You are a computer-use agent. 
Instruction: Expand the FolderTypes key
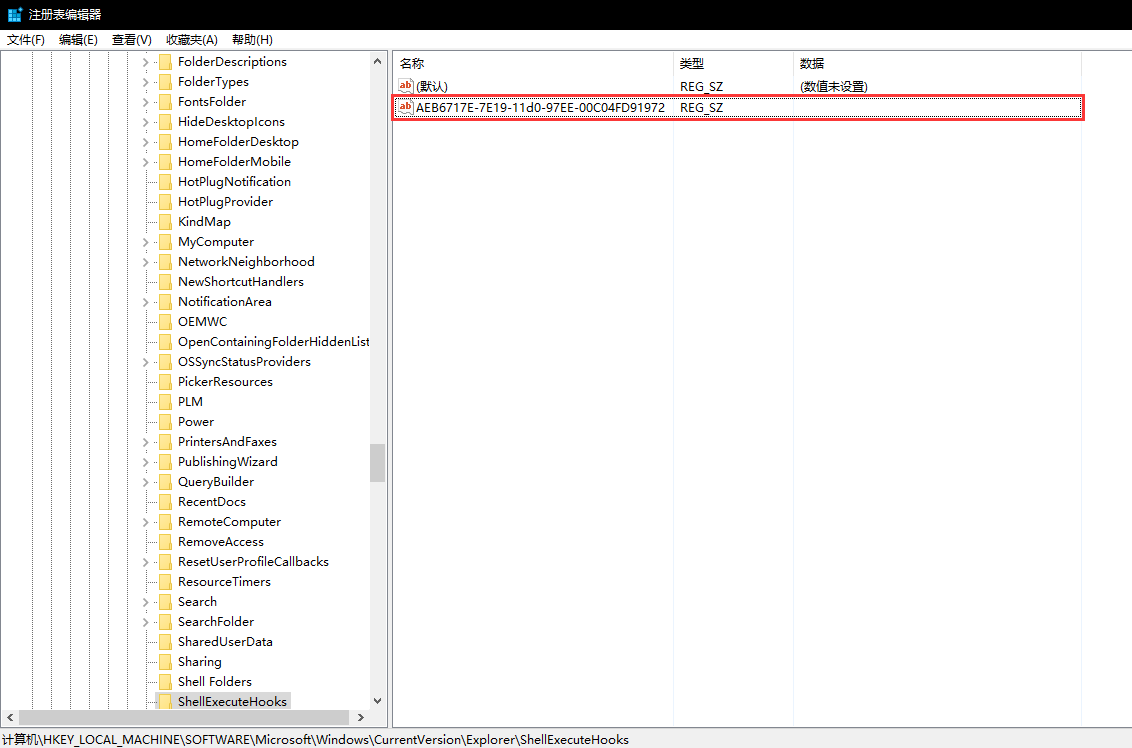tap(146, 82)
